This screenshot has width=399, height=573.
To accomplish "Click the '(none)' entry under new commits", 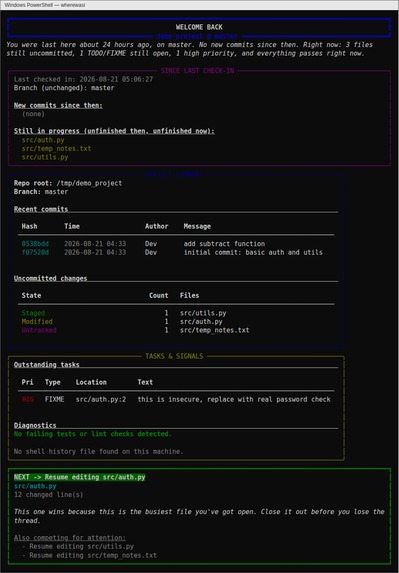I will [33, 114].
